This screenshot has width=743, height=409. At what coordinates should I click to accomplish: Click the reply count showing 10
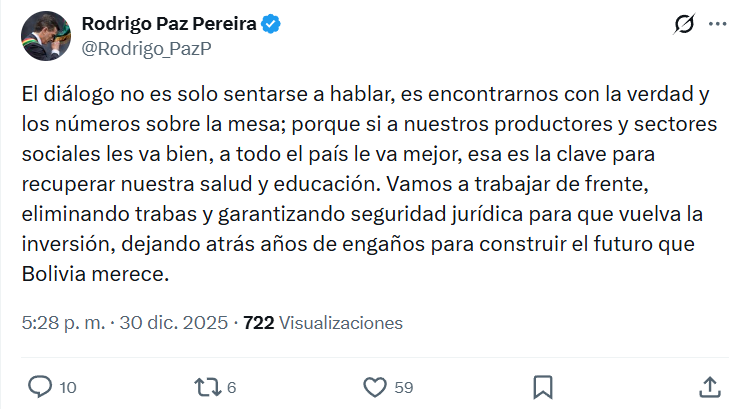(66, 387)
